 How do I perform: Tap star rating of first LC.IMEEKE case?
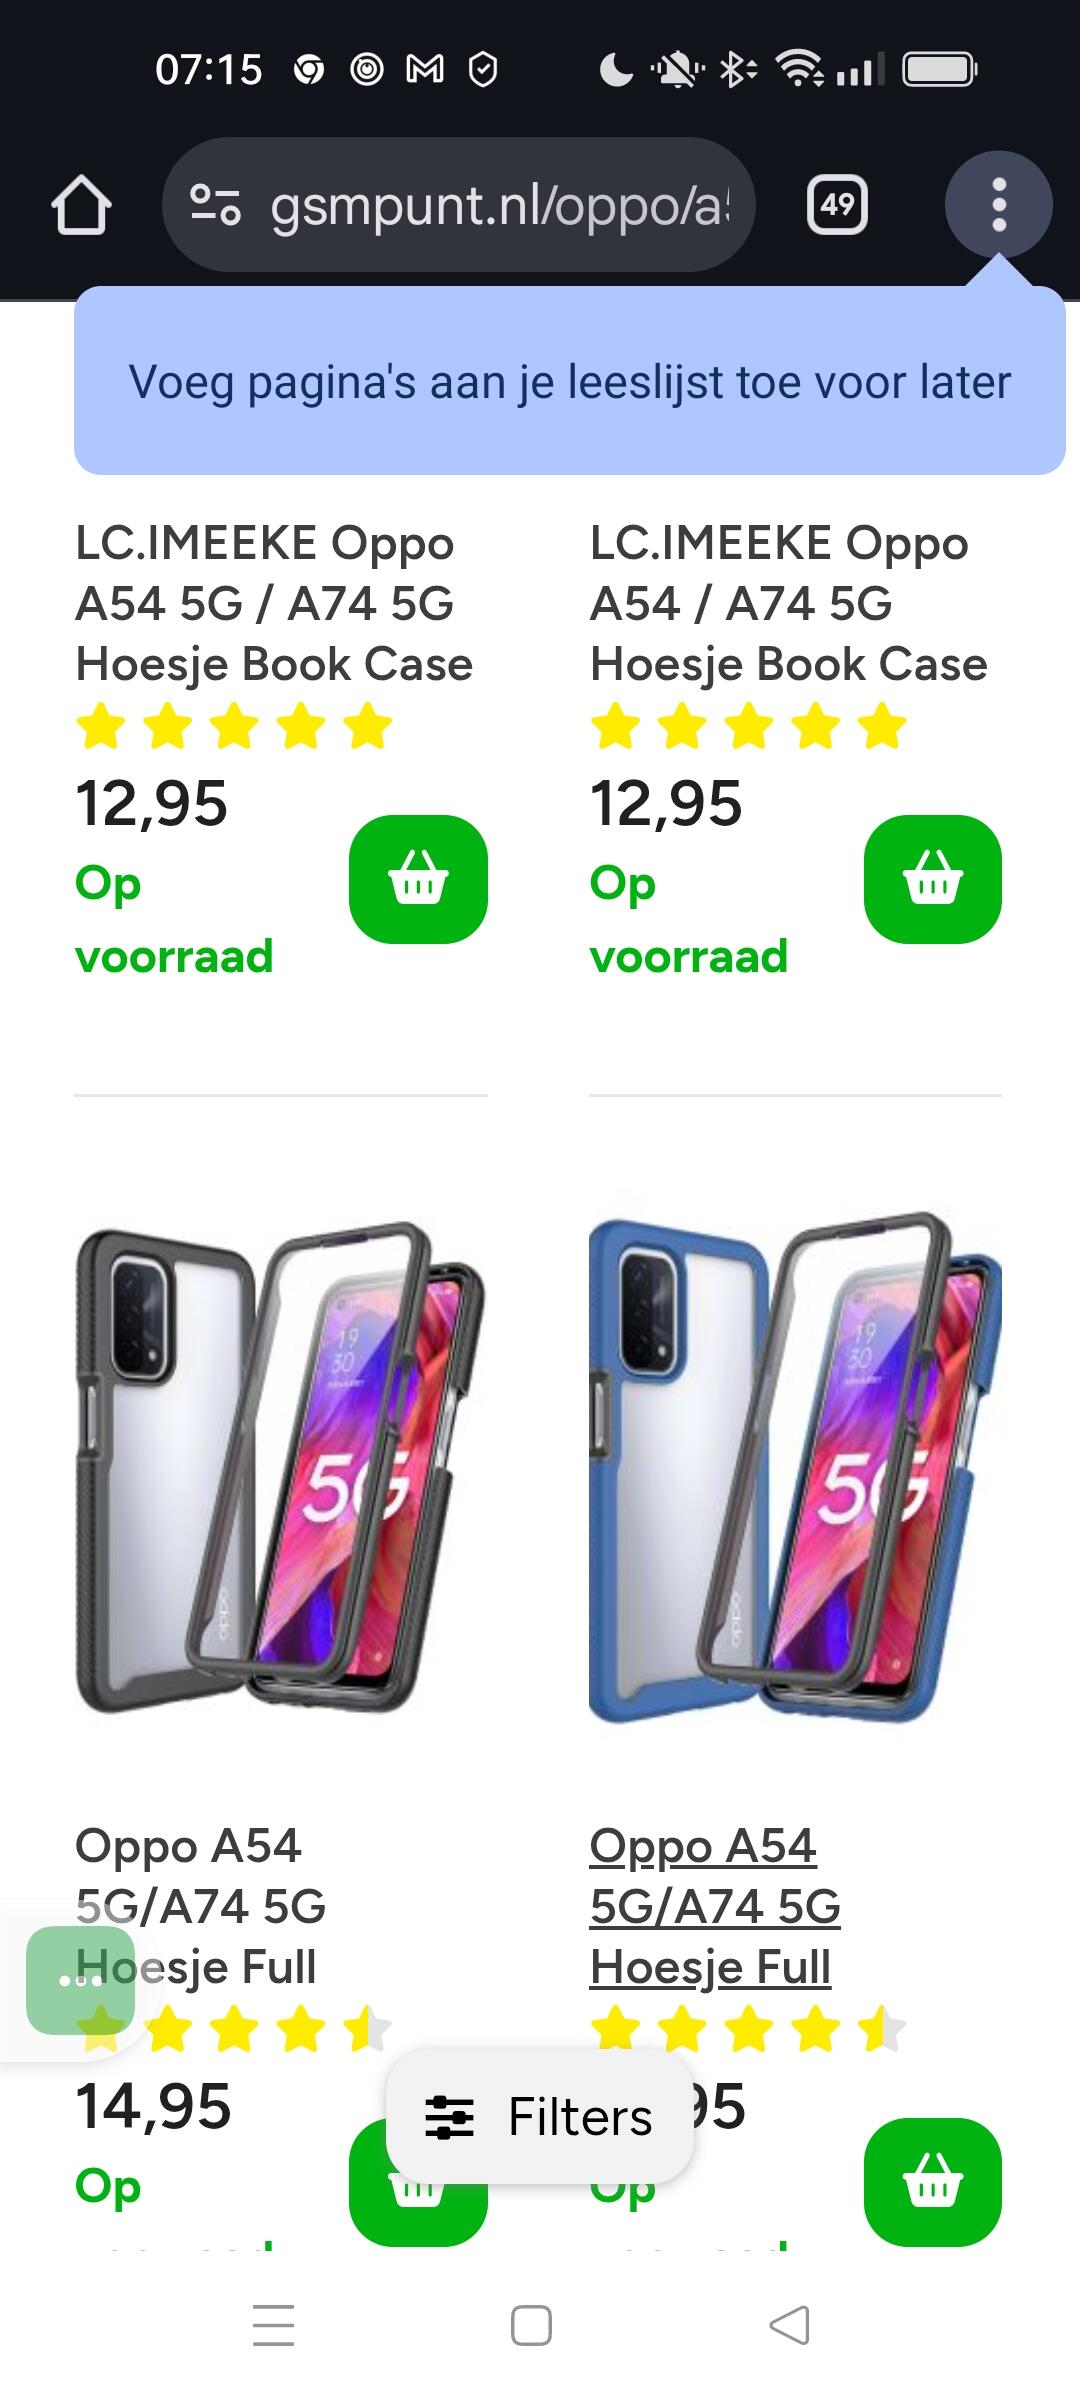click(x=234, y=726)
